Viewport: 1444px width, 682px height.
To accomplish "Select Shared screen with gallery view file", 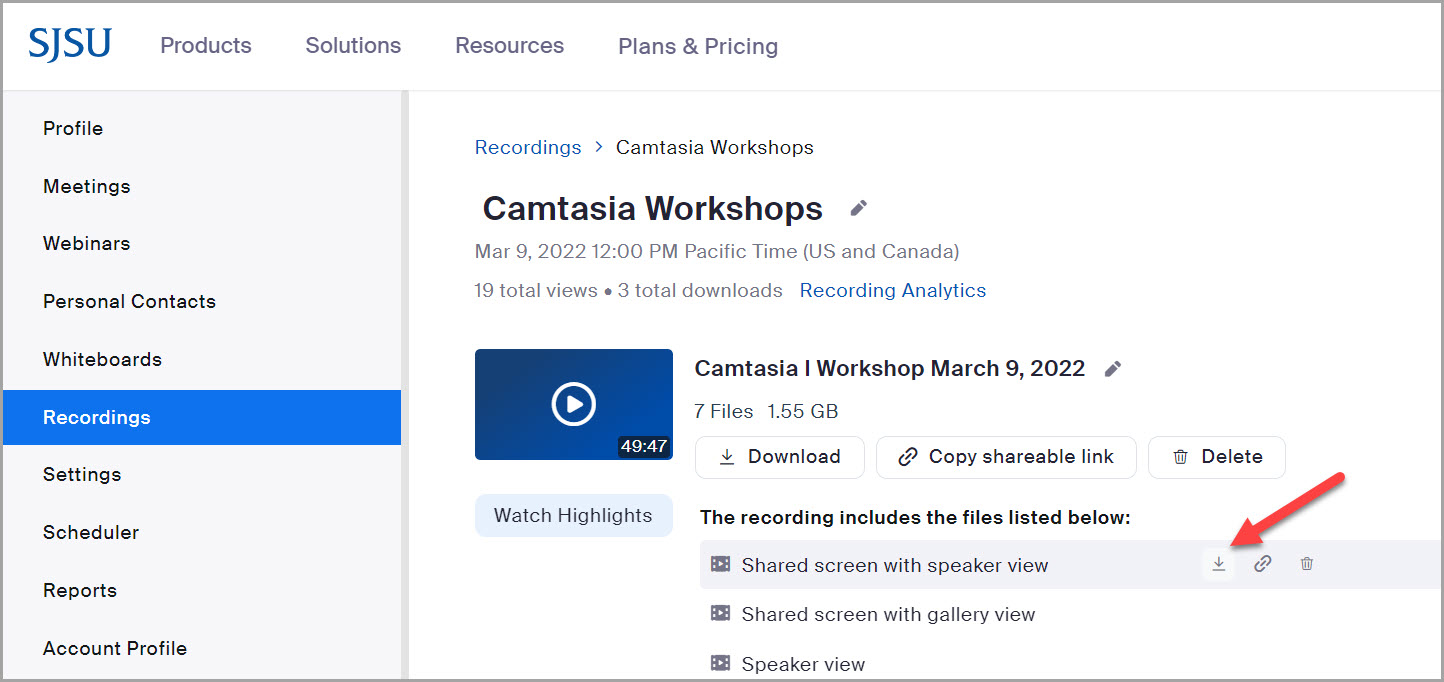I will coord(887,614).
